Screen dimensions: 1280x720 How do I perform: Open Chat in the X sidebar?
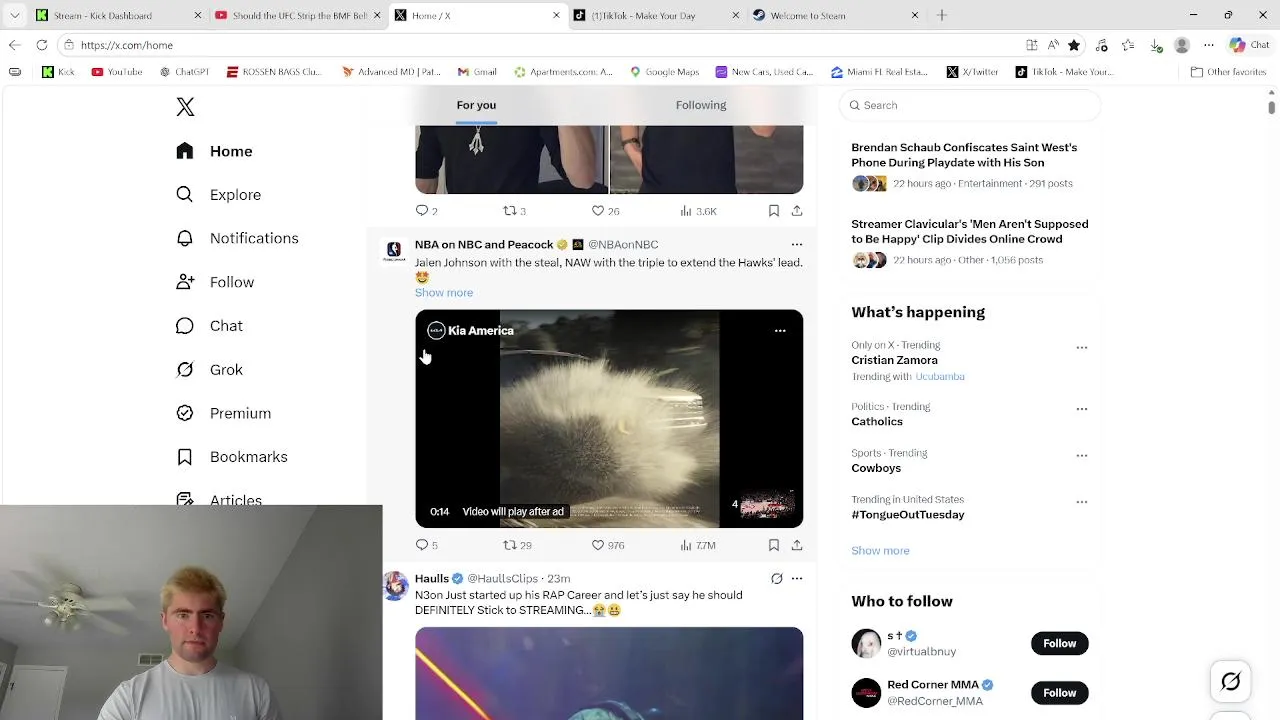(209, 326)
